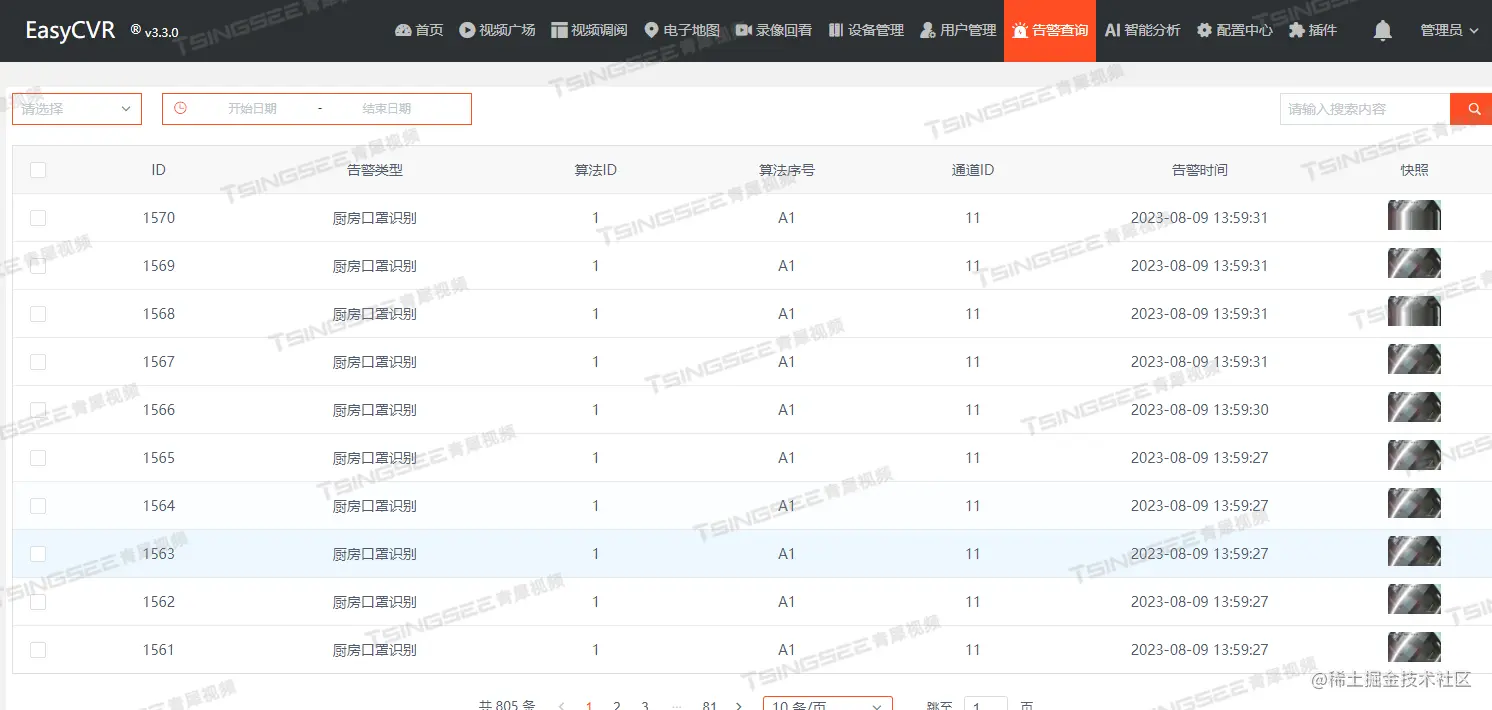This screenshot has height=710, width=1492.
Task: Open 录像回看 playback page
Action: [x=774, y=30]
